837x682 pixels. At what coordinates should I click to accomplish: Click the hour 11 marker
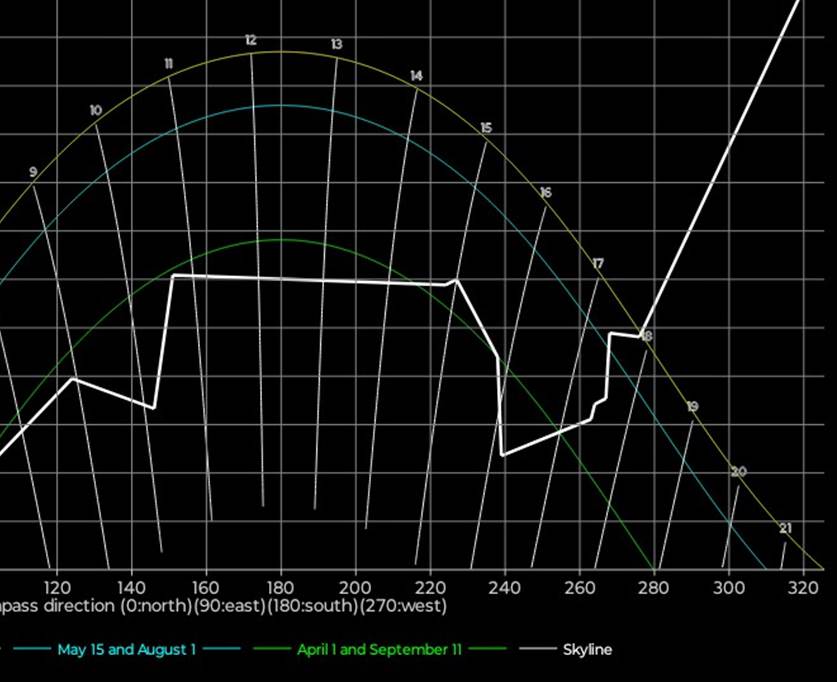[x=168, y=64]
